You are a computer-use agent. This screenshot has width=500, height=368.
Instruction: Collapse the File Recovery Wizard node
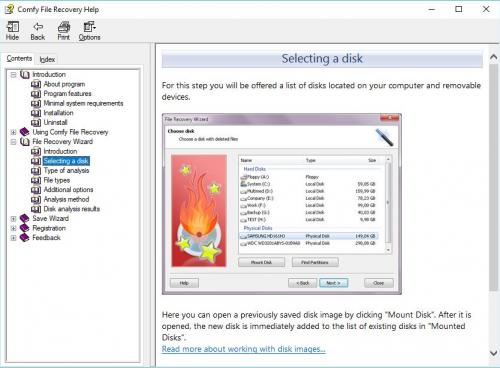13,142
